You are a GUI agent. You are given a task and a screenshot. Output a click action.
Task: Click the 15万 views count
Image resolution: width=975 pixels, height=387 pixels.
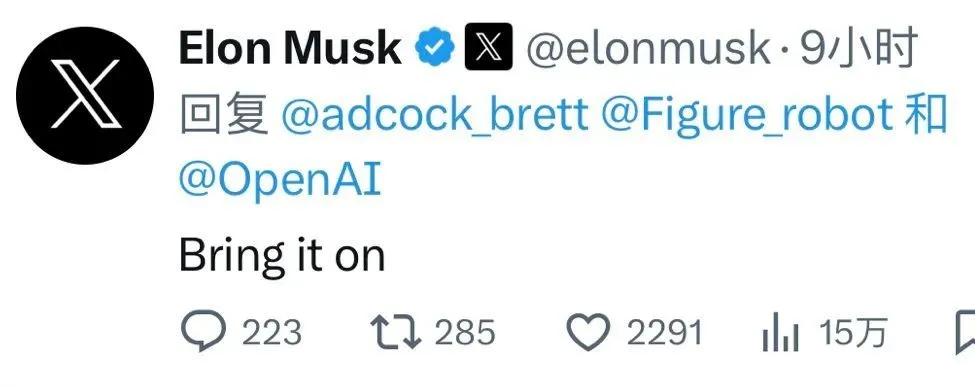pyautogui.click(x=853, y=332)
